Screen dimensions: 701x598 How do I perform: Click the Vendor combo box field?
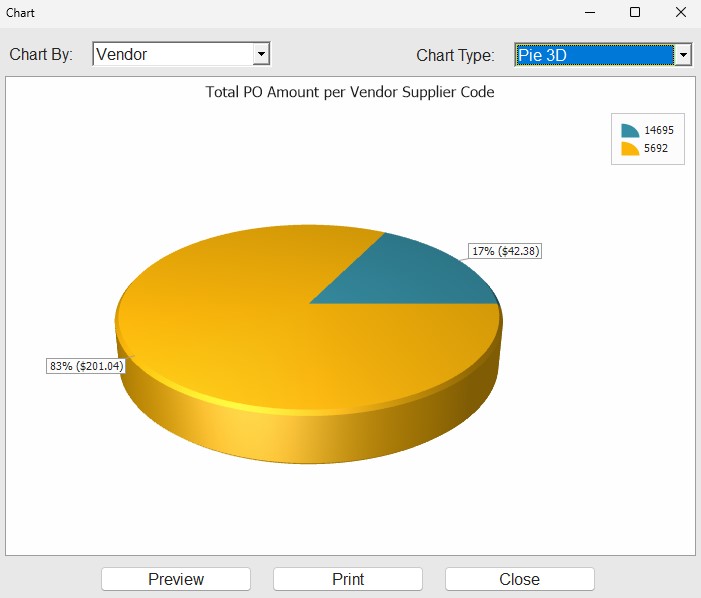pyautogui.click(x=172, y=55)
